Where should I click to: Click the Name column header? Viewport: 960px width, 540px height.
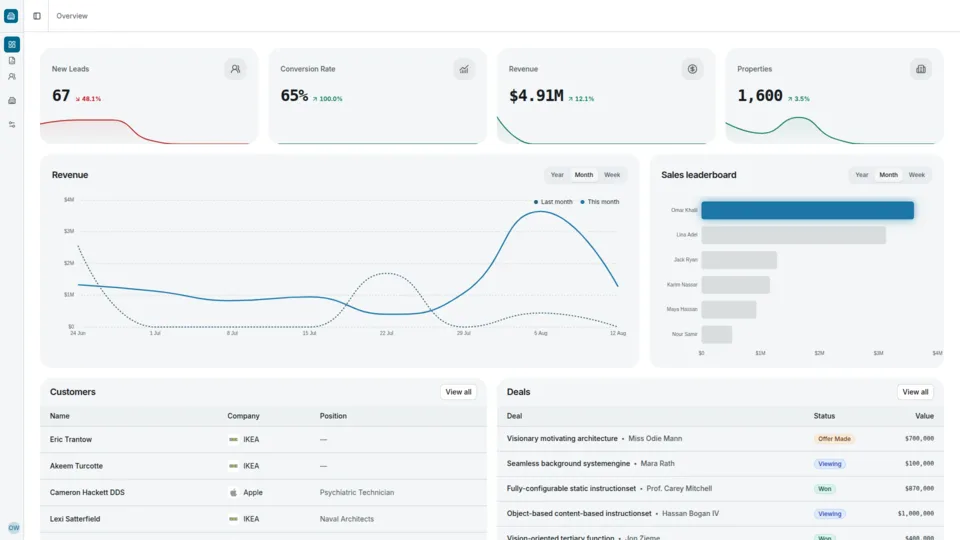pos(59,416)
